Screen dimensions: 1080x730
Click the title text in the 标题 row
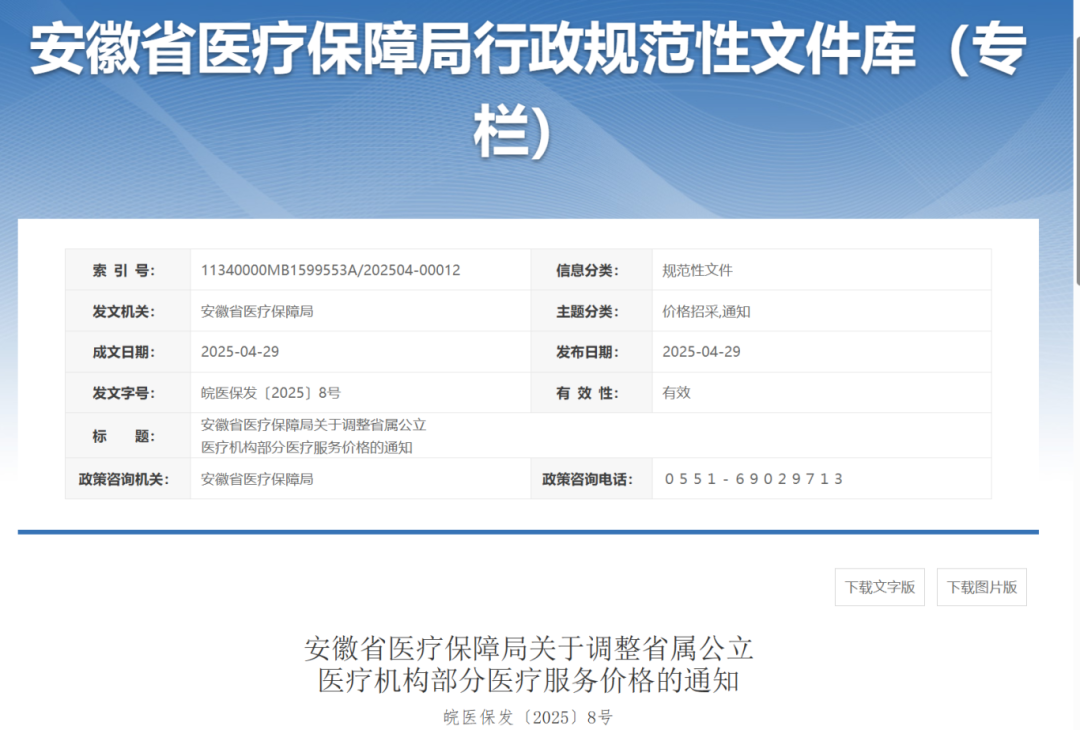[313, 436]
